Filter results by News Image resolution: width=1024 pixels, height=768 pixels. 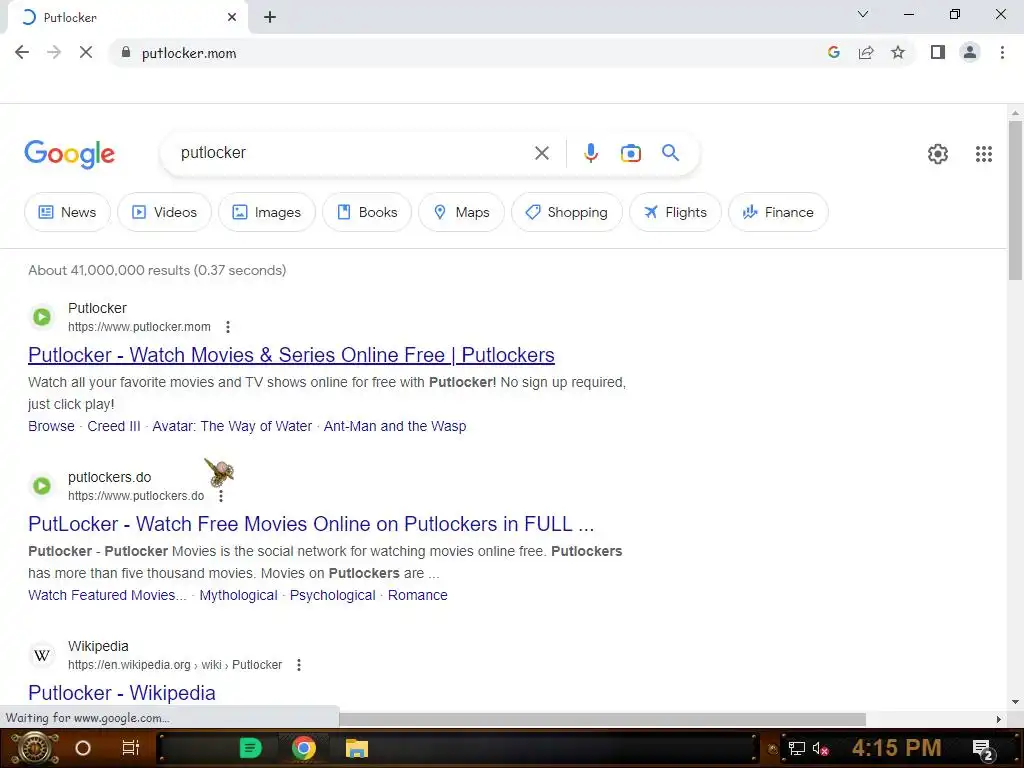[x=67, y=212]
